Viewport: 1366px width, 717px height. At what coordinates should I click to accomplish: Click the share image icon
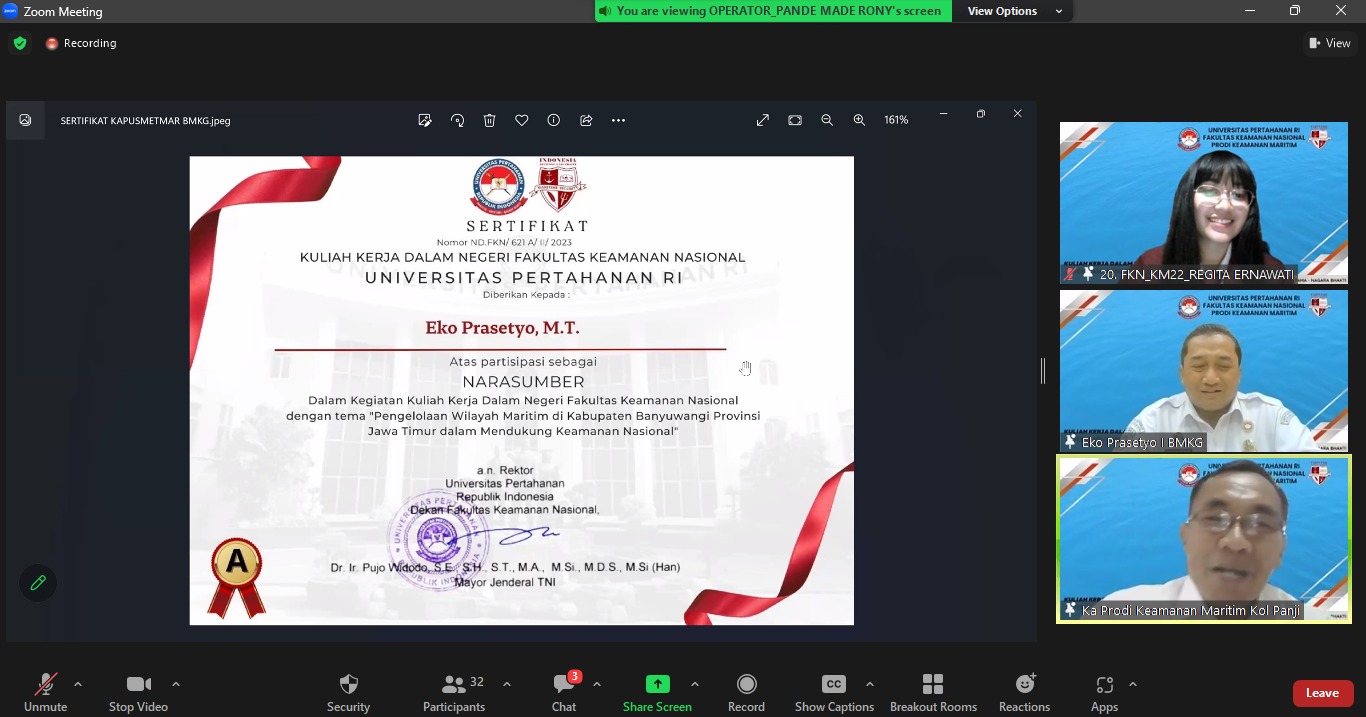[x=586, y=120]
